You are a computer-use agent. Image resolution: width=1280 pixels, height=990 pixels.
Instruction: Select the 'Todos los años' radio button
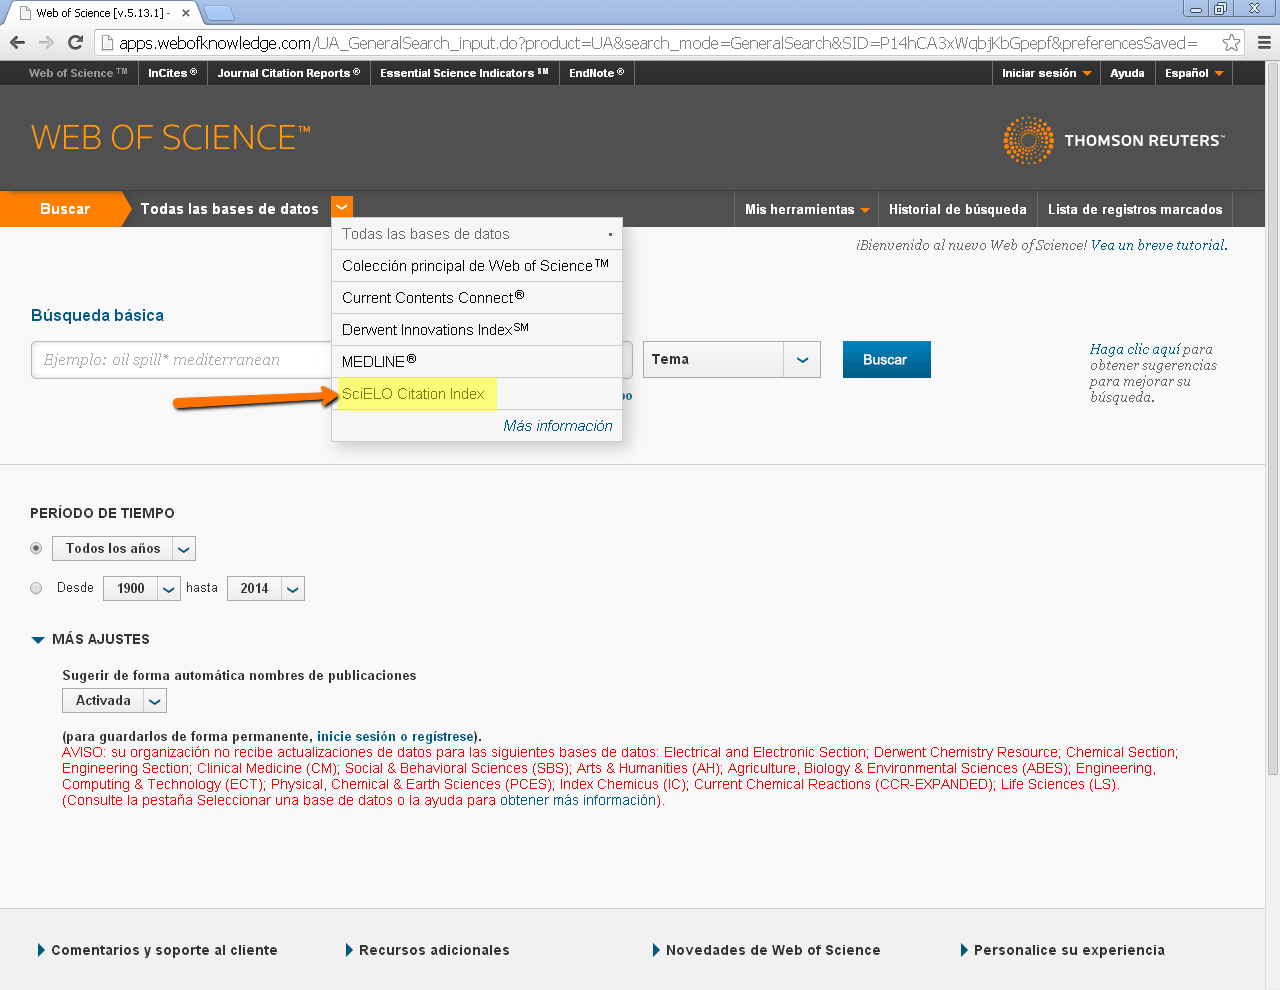[36, 548]
